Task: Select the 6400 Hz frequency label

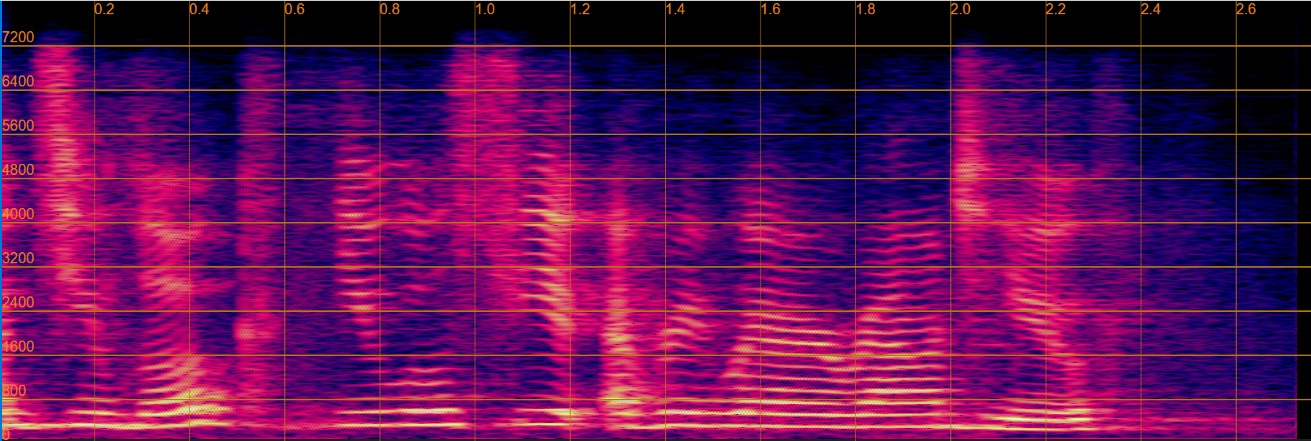Action: click(x=18, y=82)
